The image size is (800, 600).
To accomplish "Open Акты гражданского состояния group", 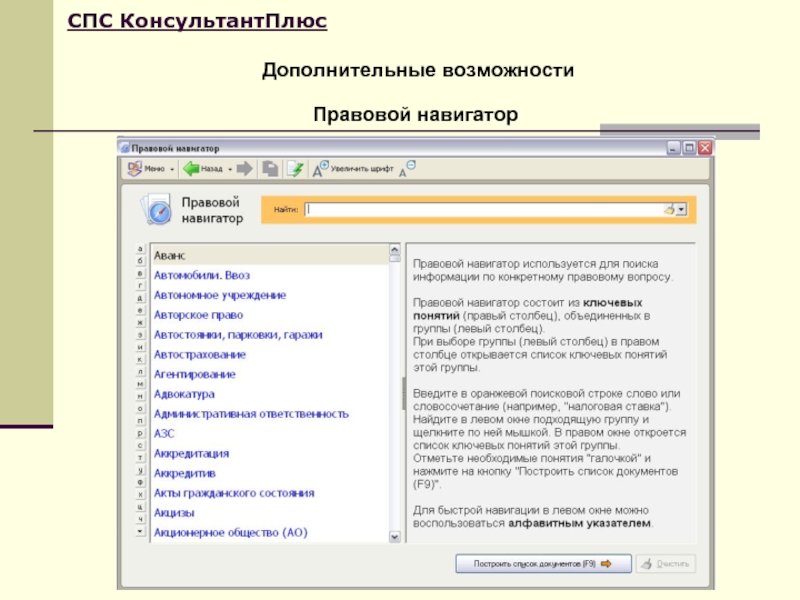I will [234, 493].
